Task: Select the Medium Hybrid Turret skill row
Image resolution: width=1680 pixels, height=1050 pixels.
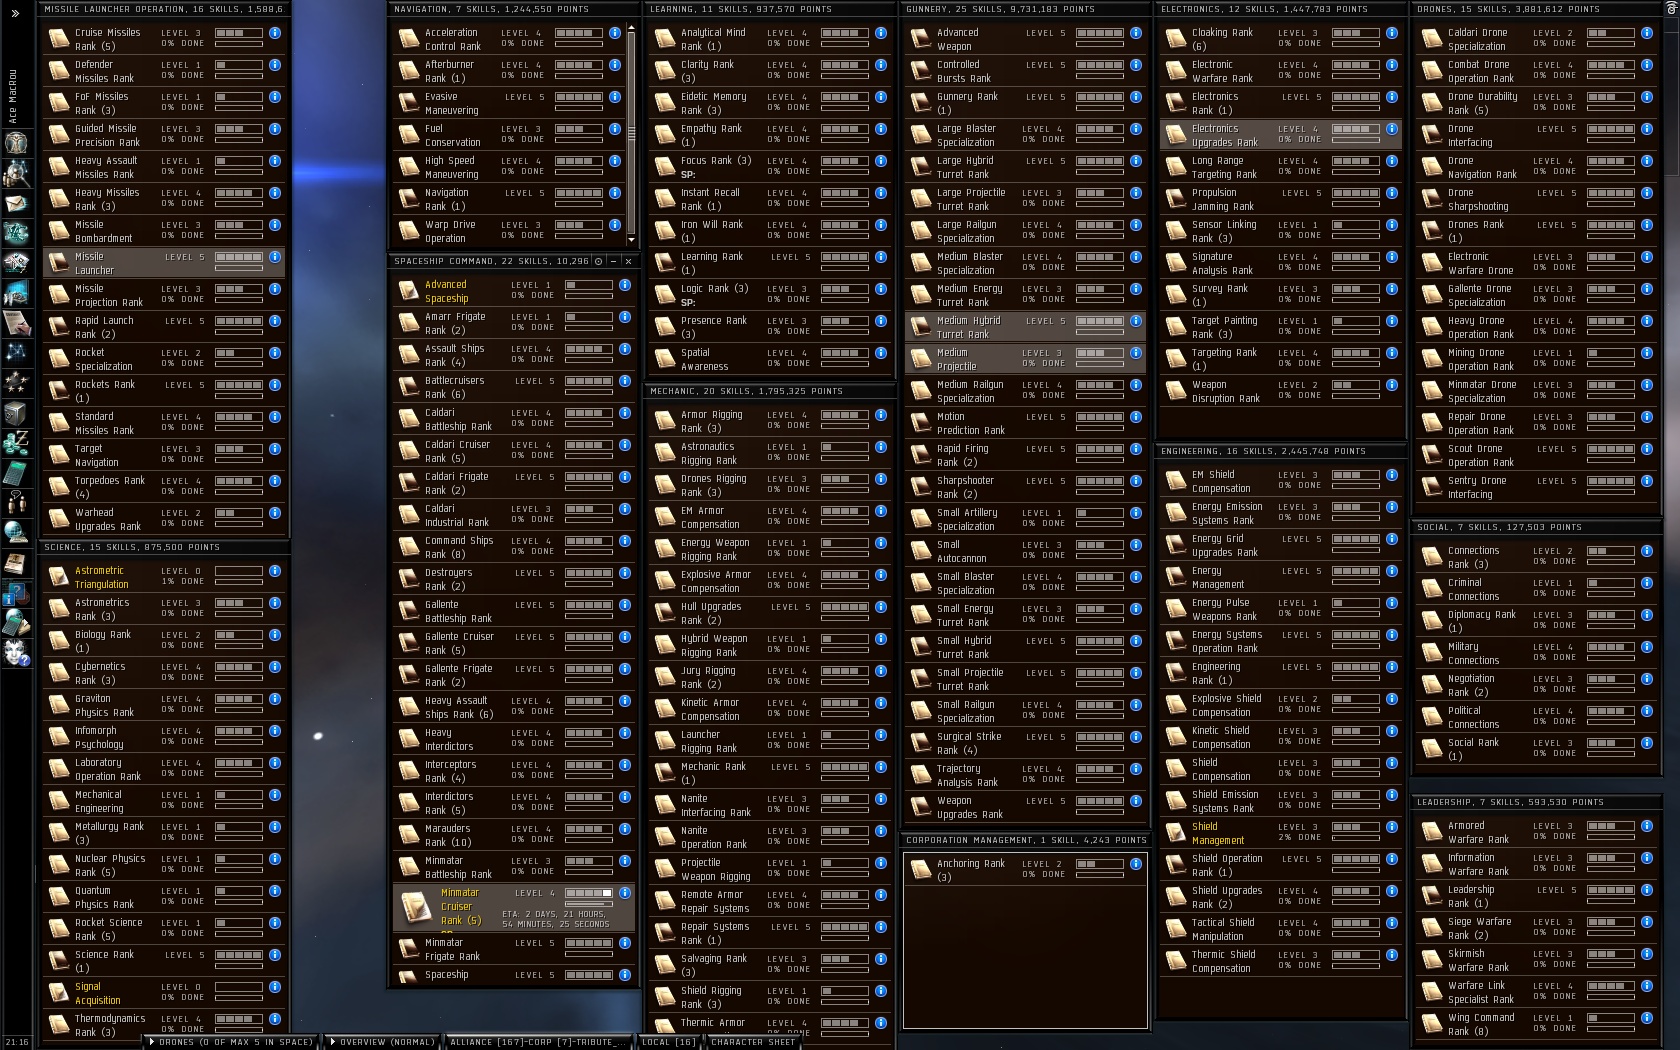Action: click(1025, 327)
